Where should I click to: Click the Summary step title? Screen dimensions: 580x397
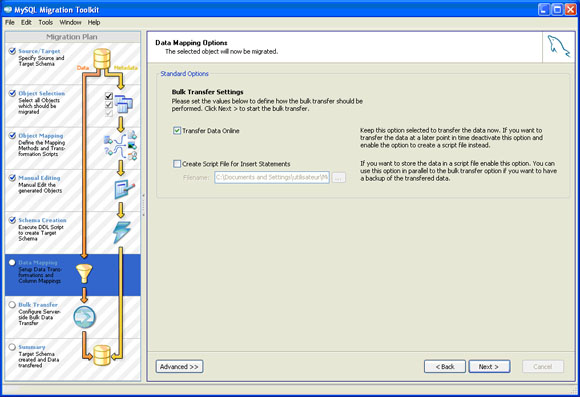(32, 347)
